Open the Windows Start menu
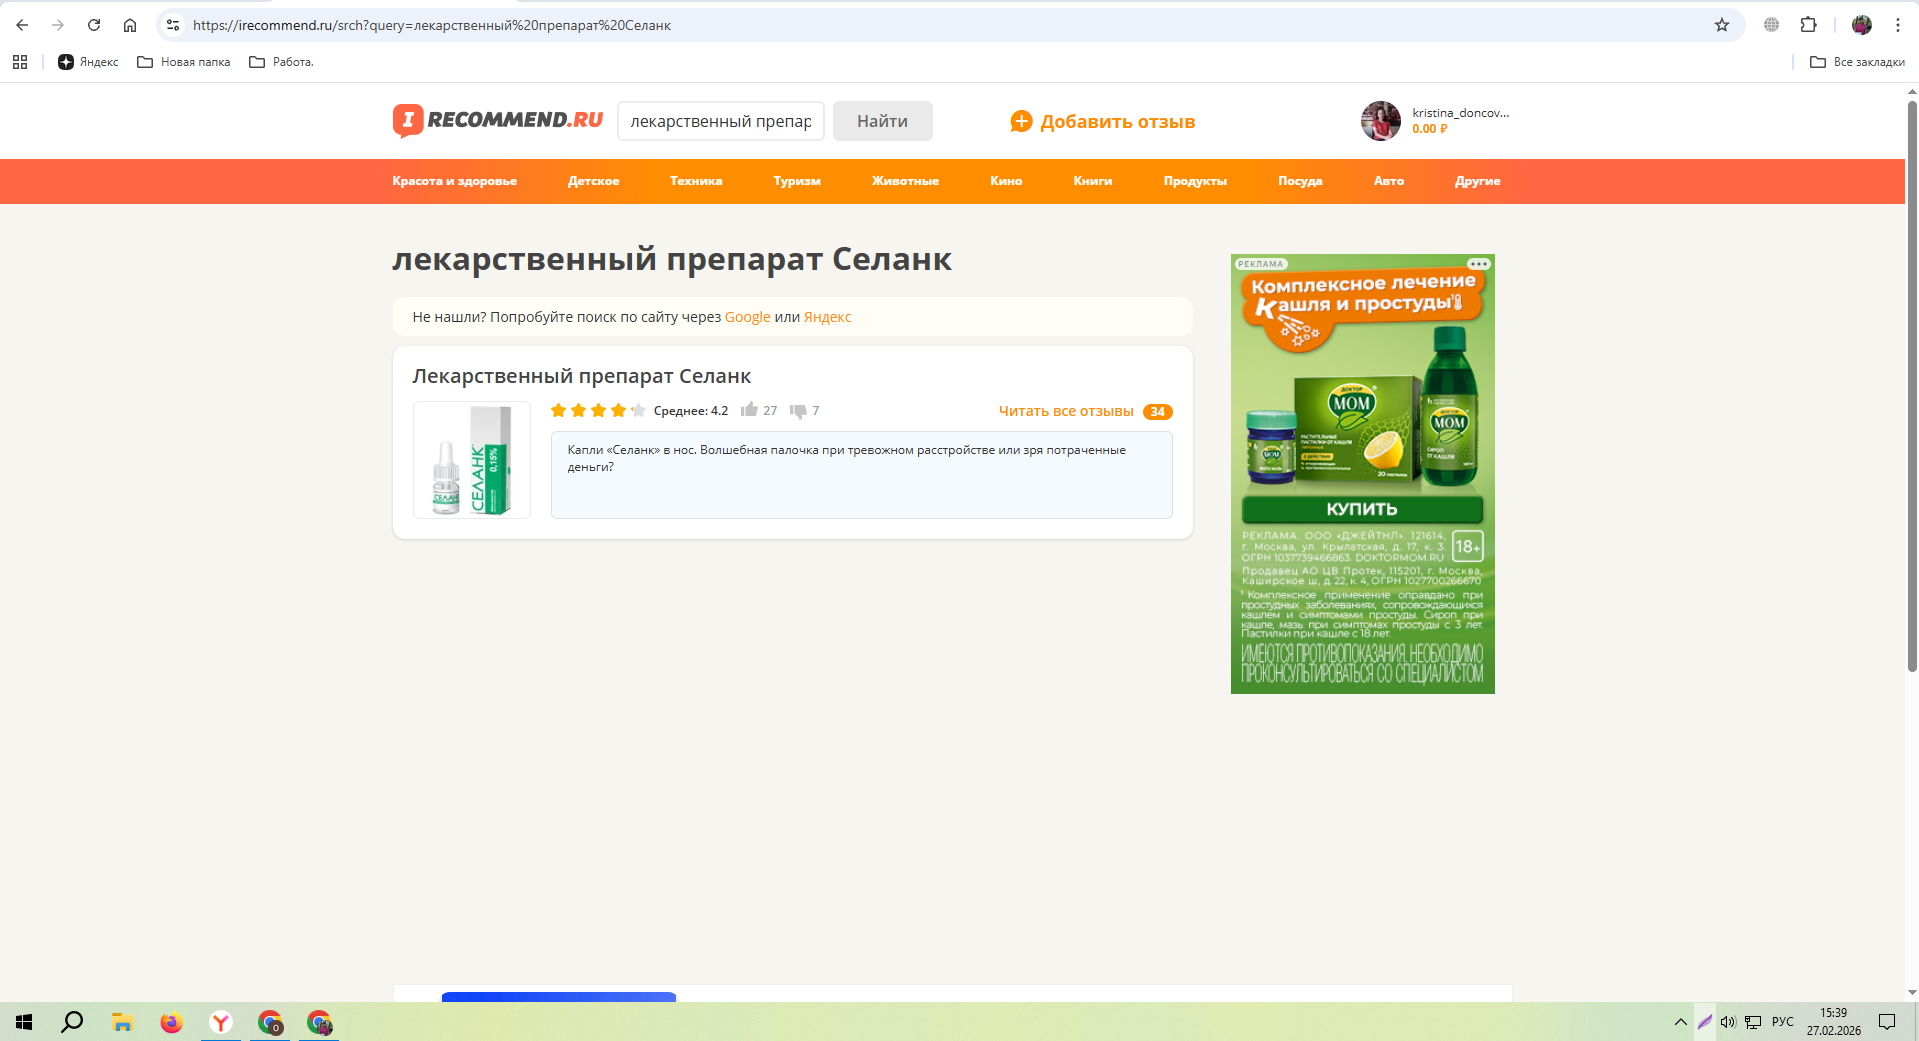The width and height of the screenshot is (1919, 1041). pos(24,1022)
